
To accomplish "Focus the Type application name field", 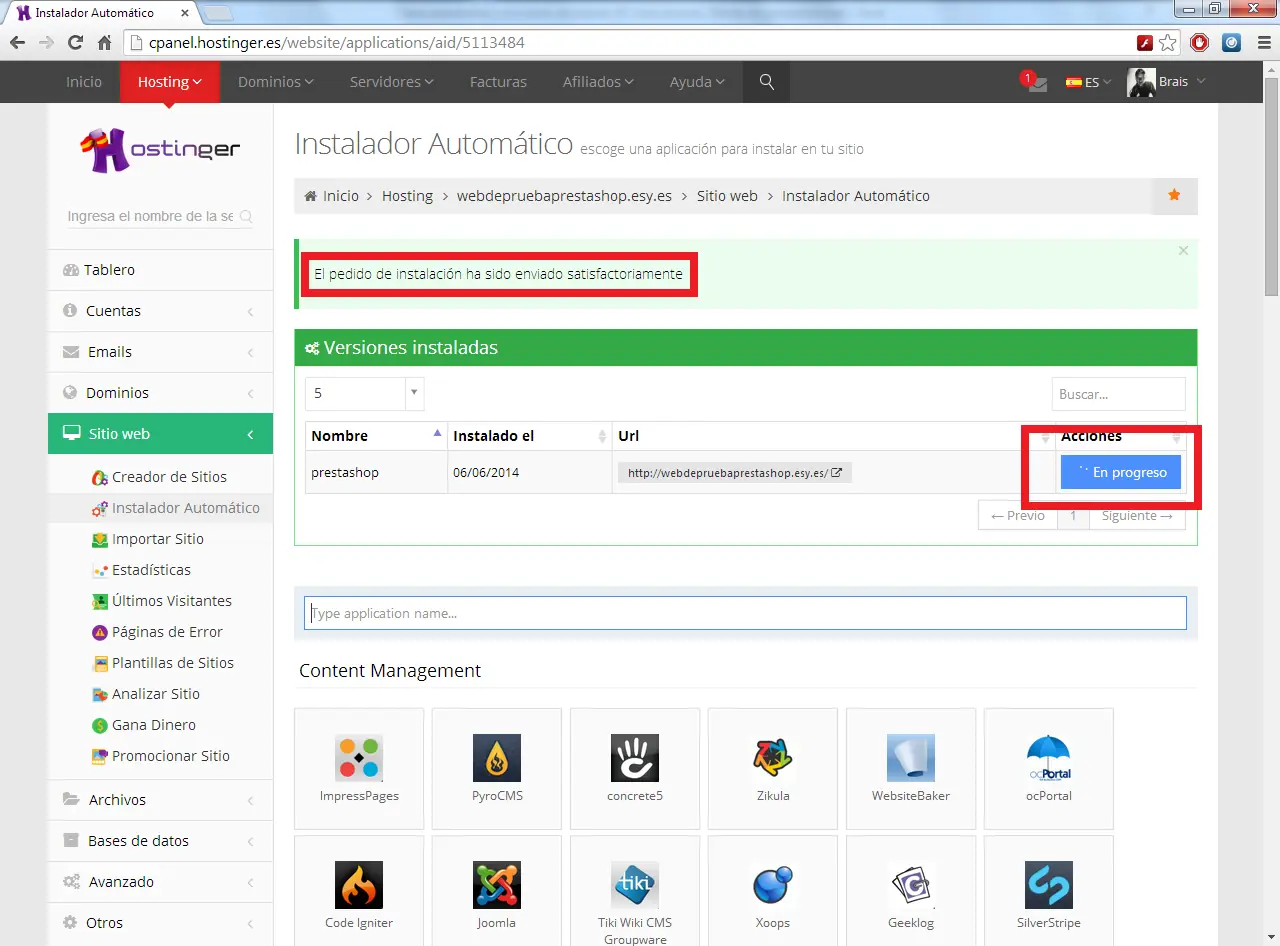I will 745,613.
